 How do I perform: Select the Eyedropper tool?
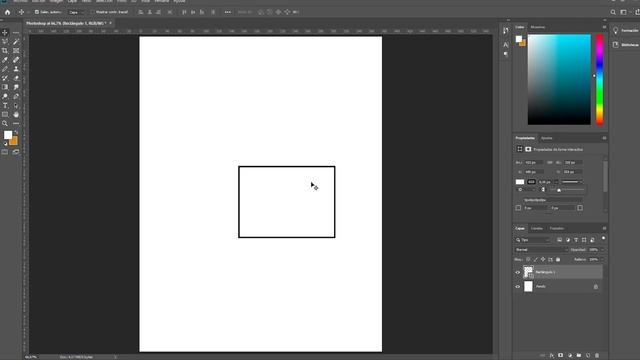[x=5, y=60]
